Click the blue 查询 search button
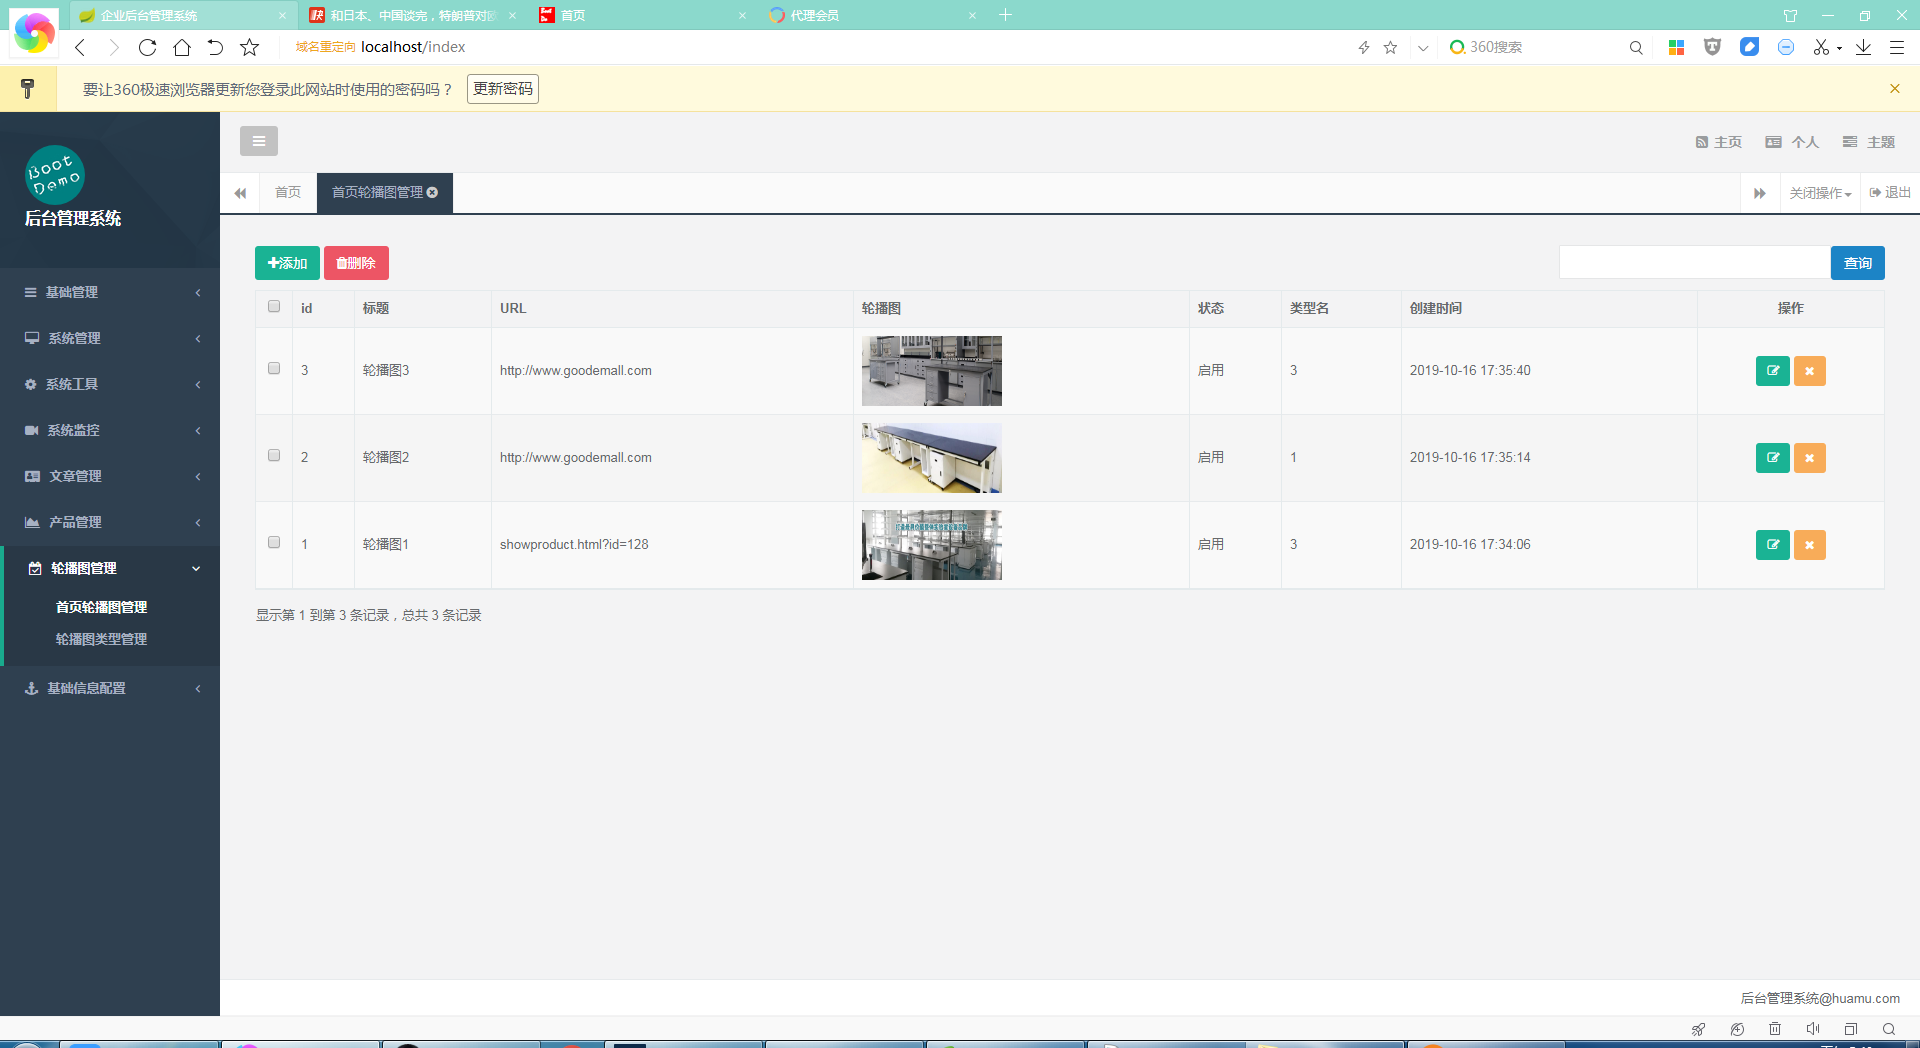The height and width of the screenshot is (1048, 1920). [x=1858, y=263]
